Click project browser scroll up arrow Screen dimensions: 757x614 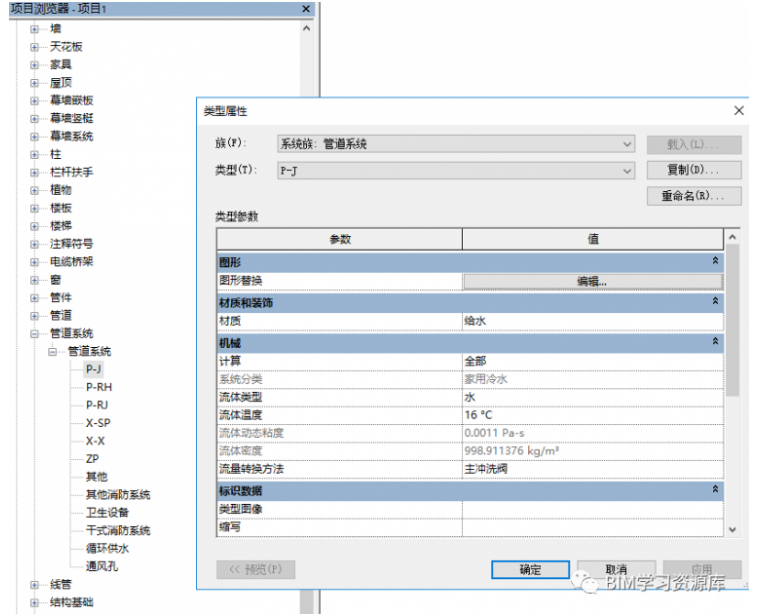coord(306,28)
